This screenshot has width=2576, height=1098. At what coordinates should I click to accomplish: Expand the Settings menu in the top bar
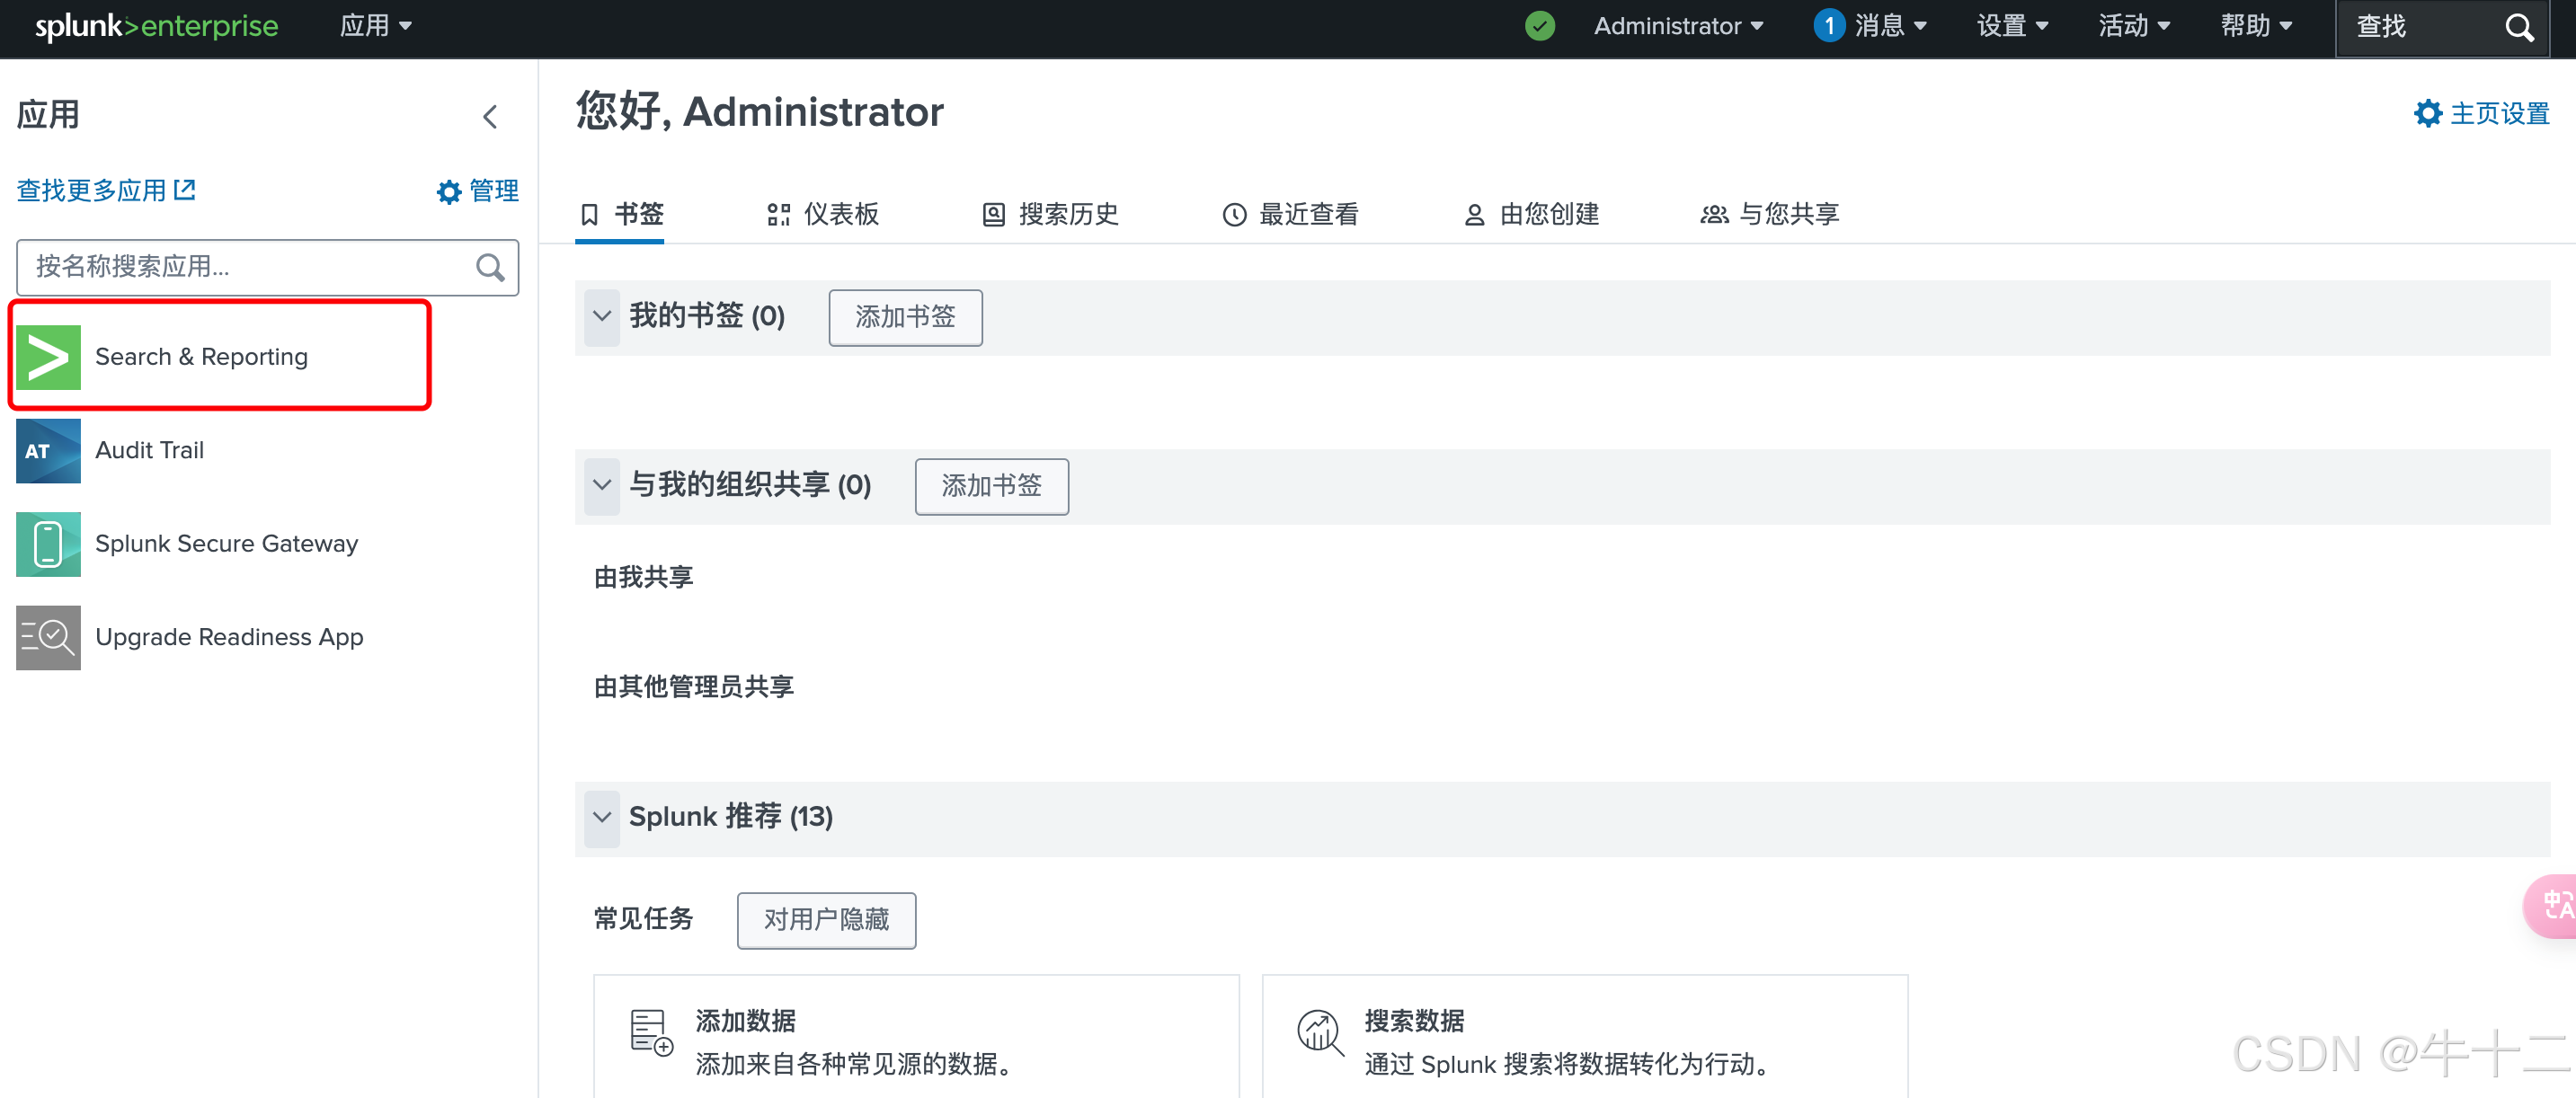(x=2012, y=26)
